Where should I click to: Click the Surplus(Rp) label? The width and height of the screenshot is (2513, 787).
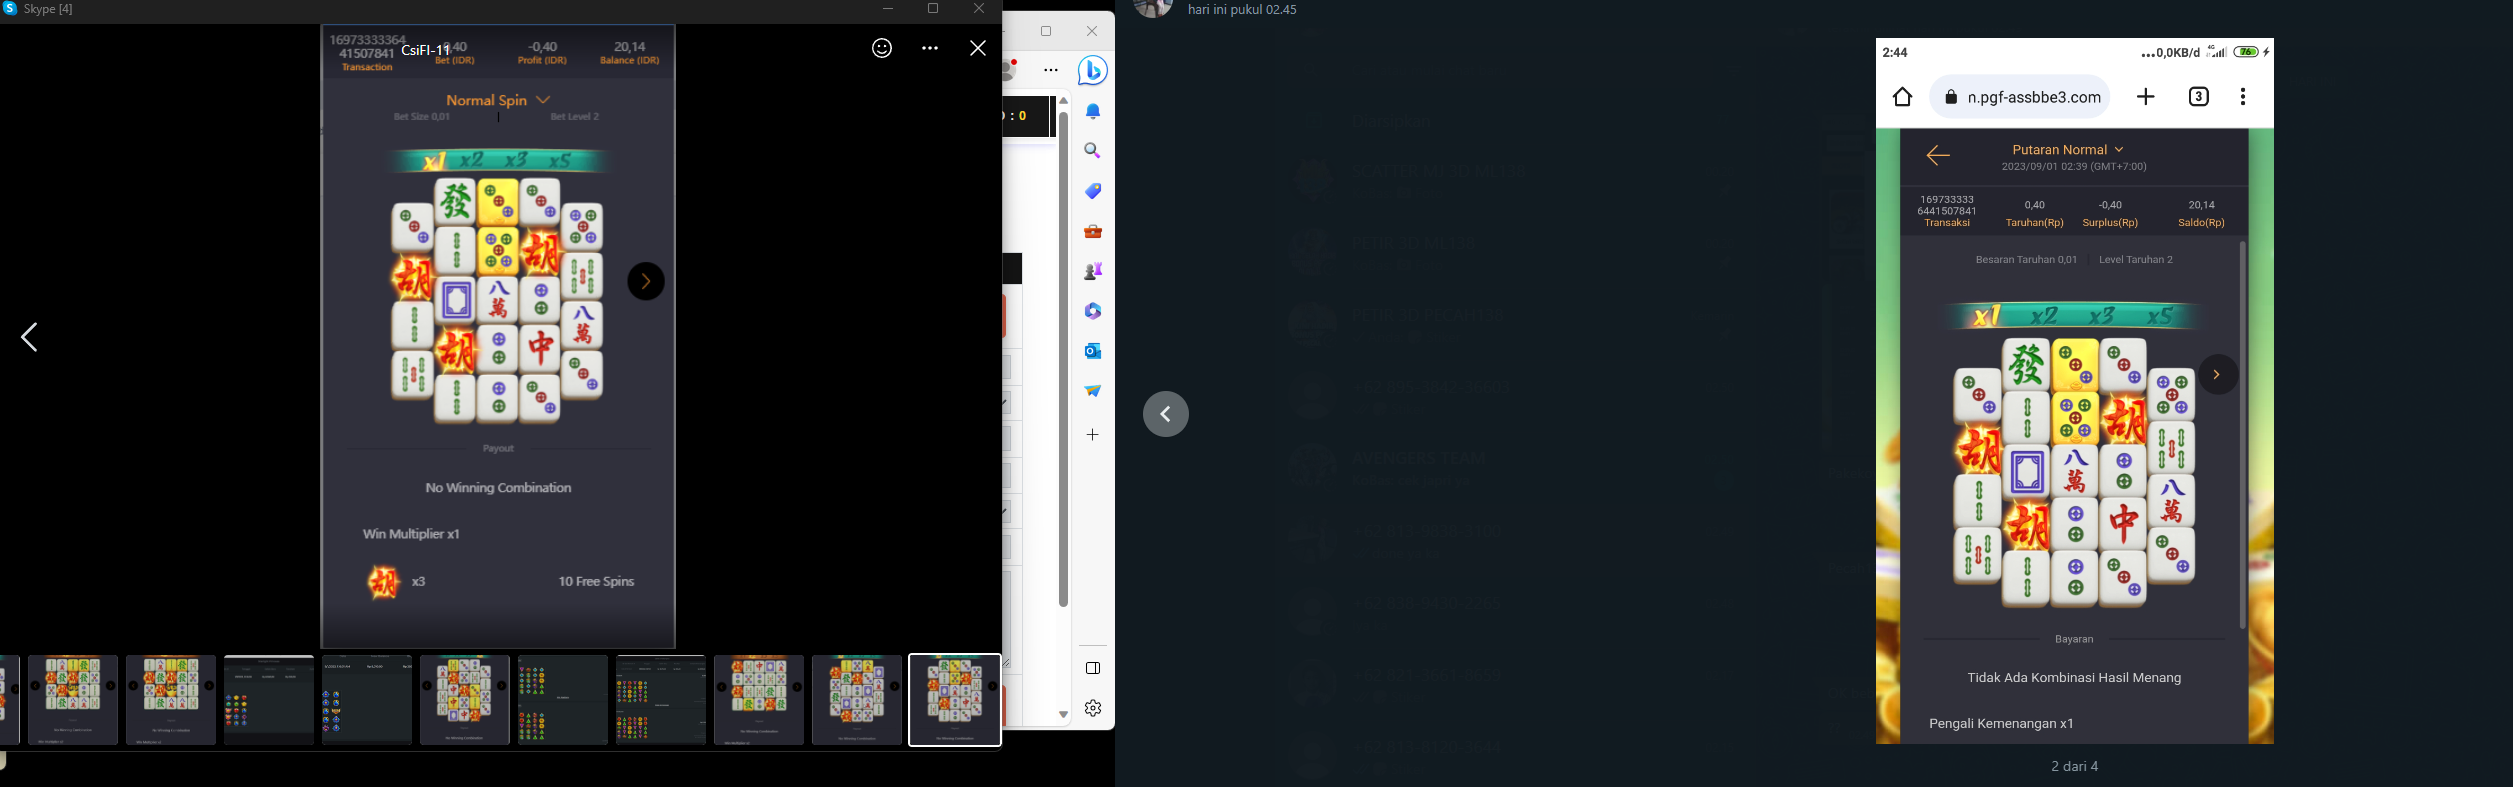(x=2110, y=223)
